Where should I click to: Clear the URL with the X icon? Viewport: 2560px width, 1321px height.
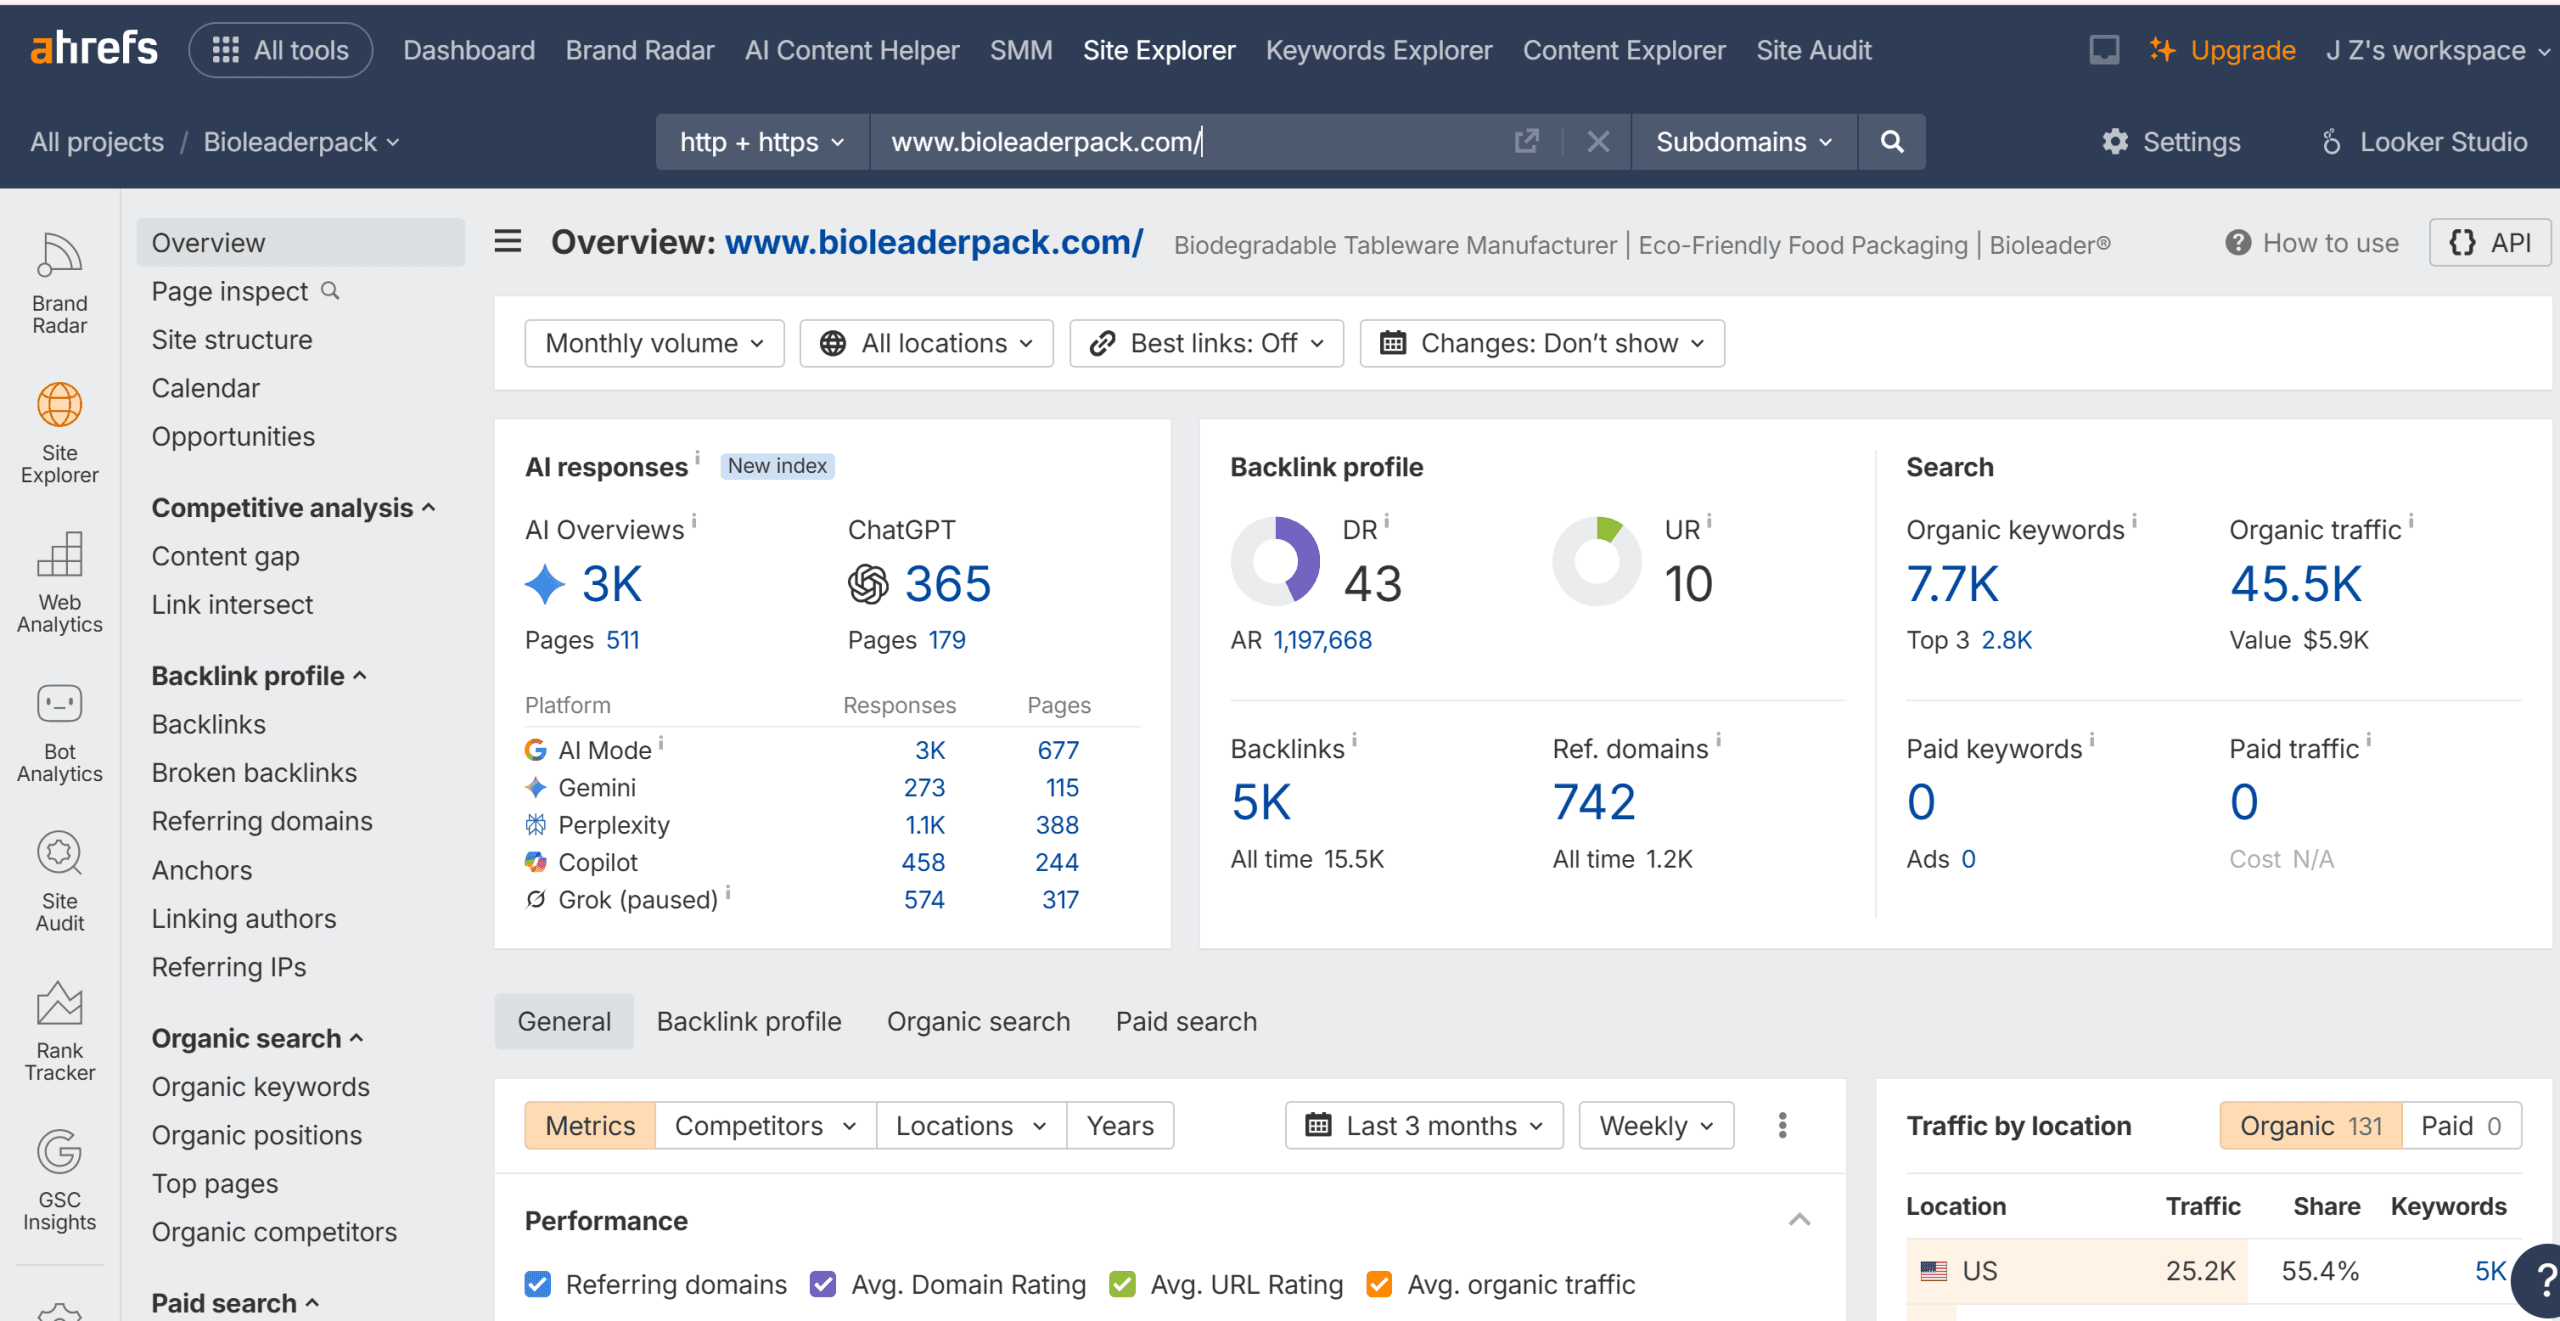(1598, 141)
